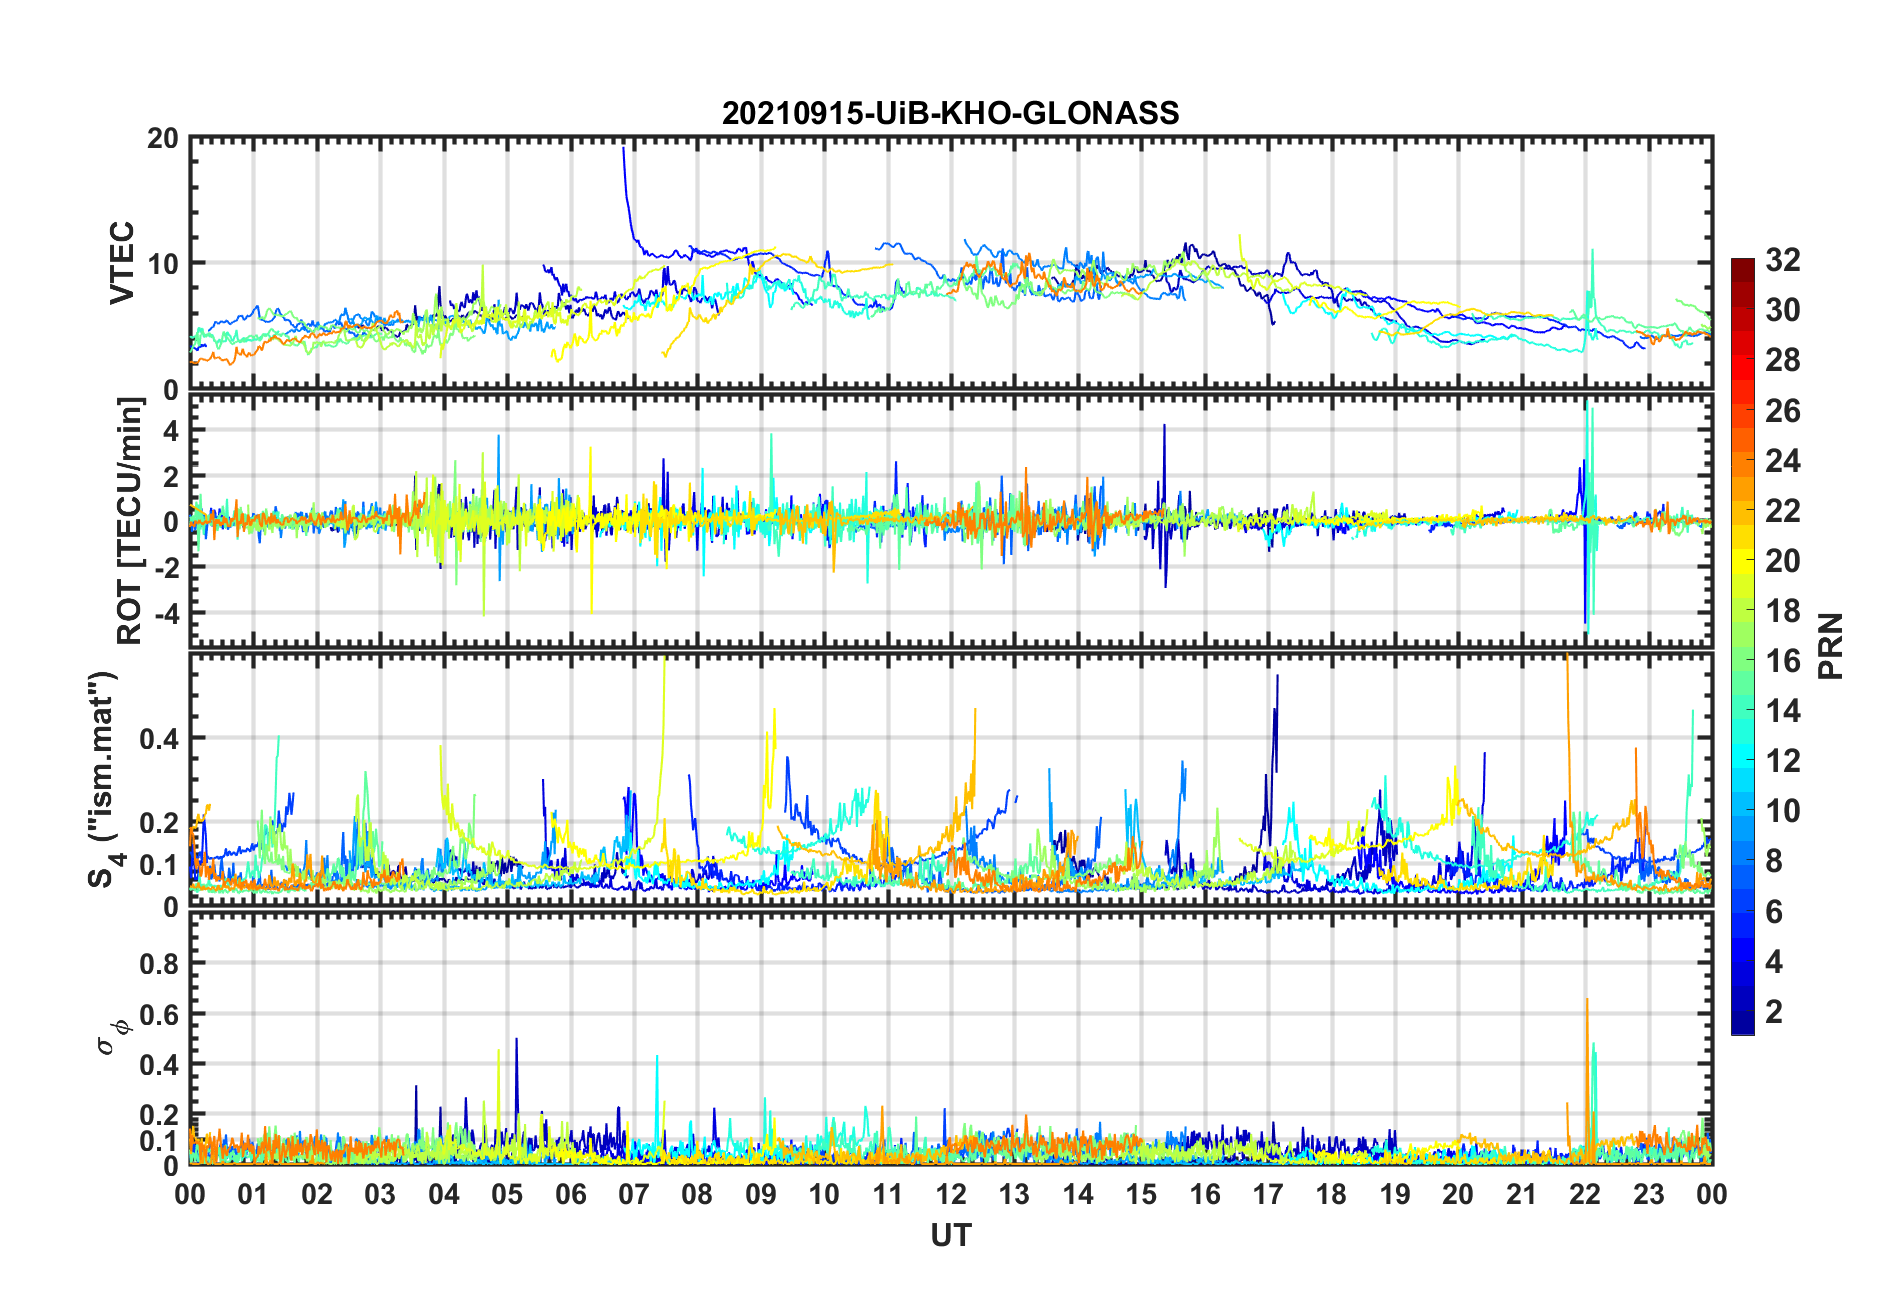This screenshot has width=1902, height=1292.
Task: Click VTEC y-axis tick 10
Action: [163, 263]
